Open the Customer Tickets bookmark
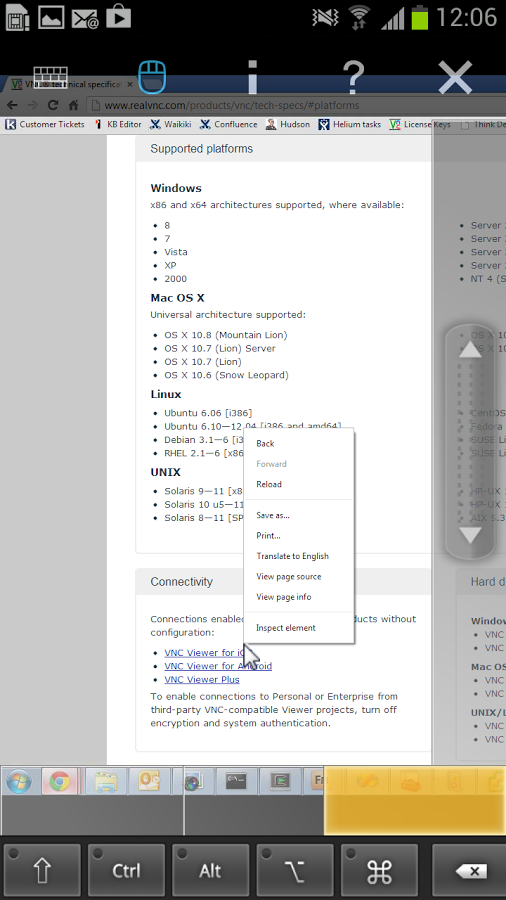 [45, 124]
